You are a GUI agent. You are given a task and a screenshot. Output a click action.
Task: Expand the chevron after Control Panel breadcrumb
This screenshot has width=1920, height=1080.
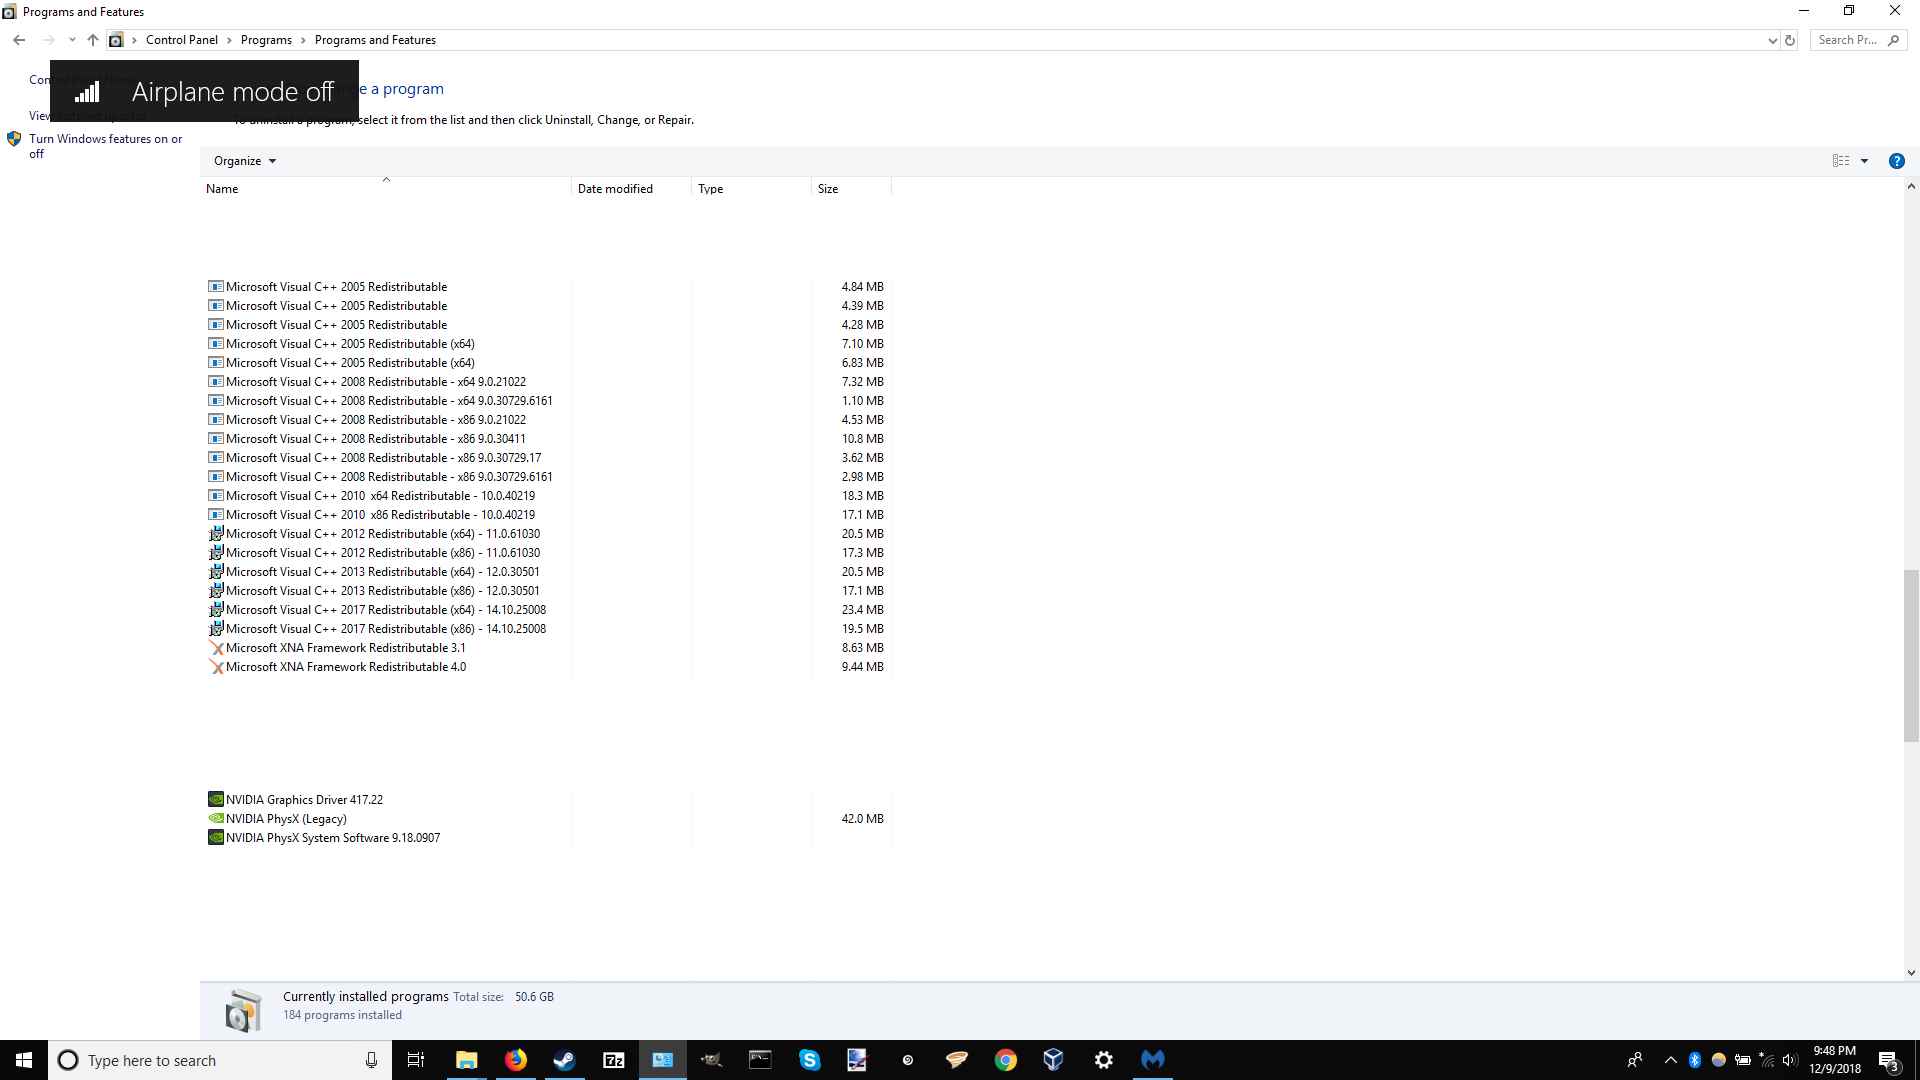coord(229,40)
